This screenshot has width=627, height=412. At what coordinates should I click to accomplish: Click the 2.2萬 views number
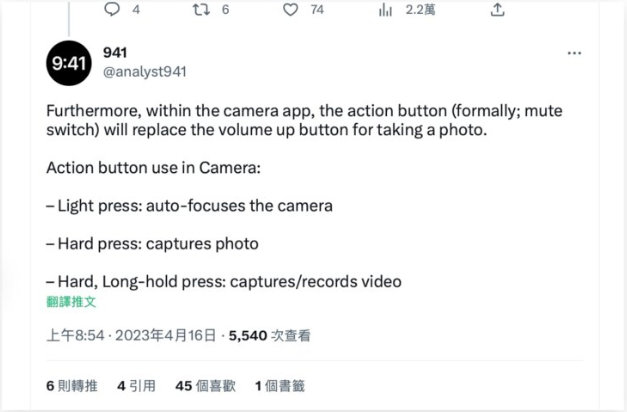[x=420, y=10]
